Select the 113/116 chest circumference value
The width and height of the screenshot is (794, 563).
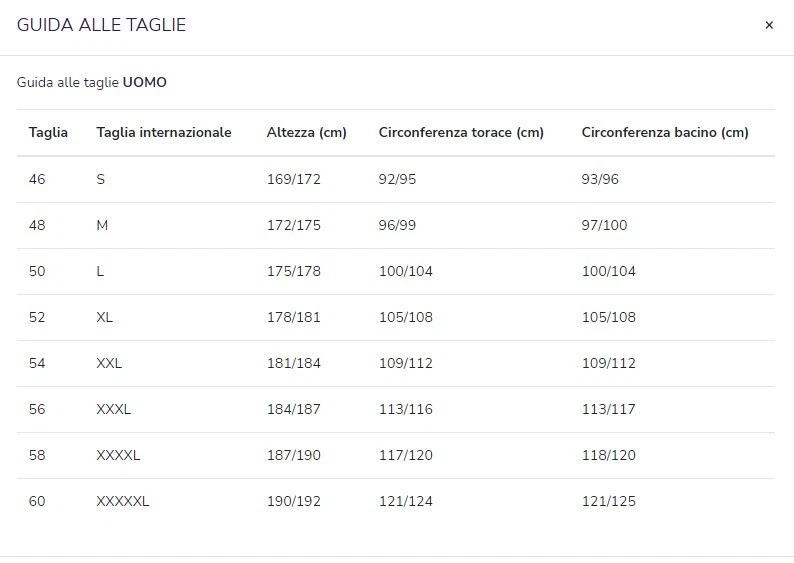click(x=406, y=409)
